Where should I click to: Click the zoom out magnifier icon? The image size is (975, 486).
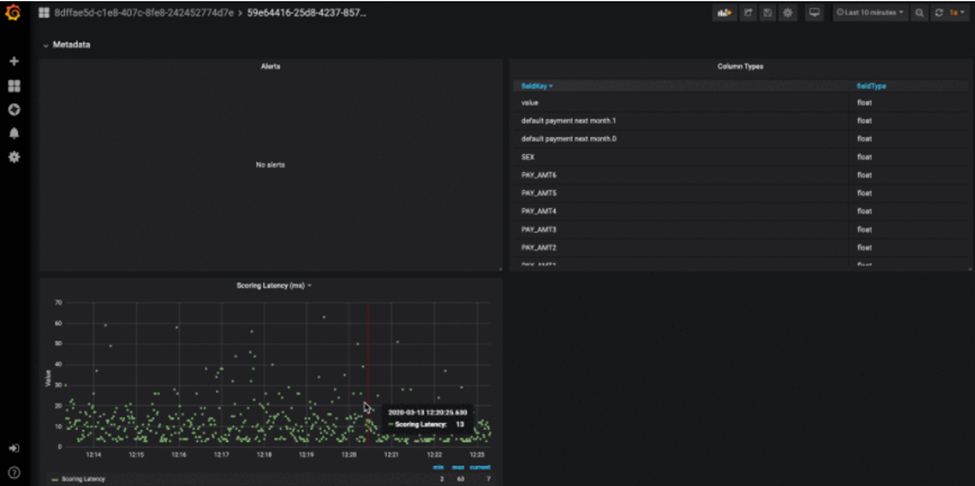(x=919, y=13)
